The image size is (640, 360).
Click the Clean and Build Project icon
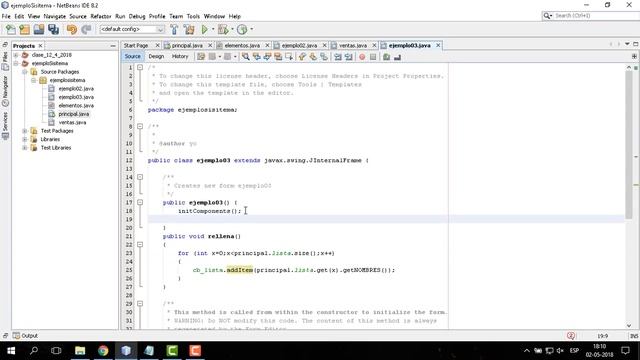[x=189, y=29]
